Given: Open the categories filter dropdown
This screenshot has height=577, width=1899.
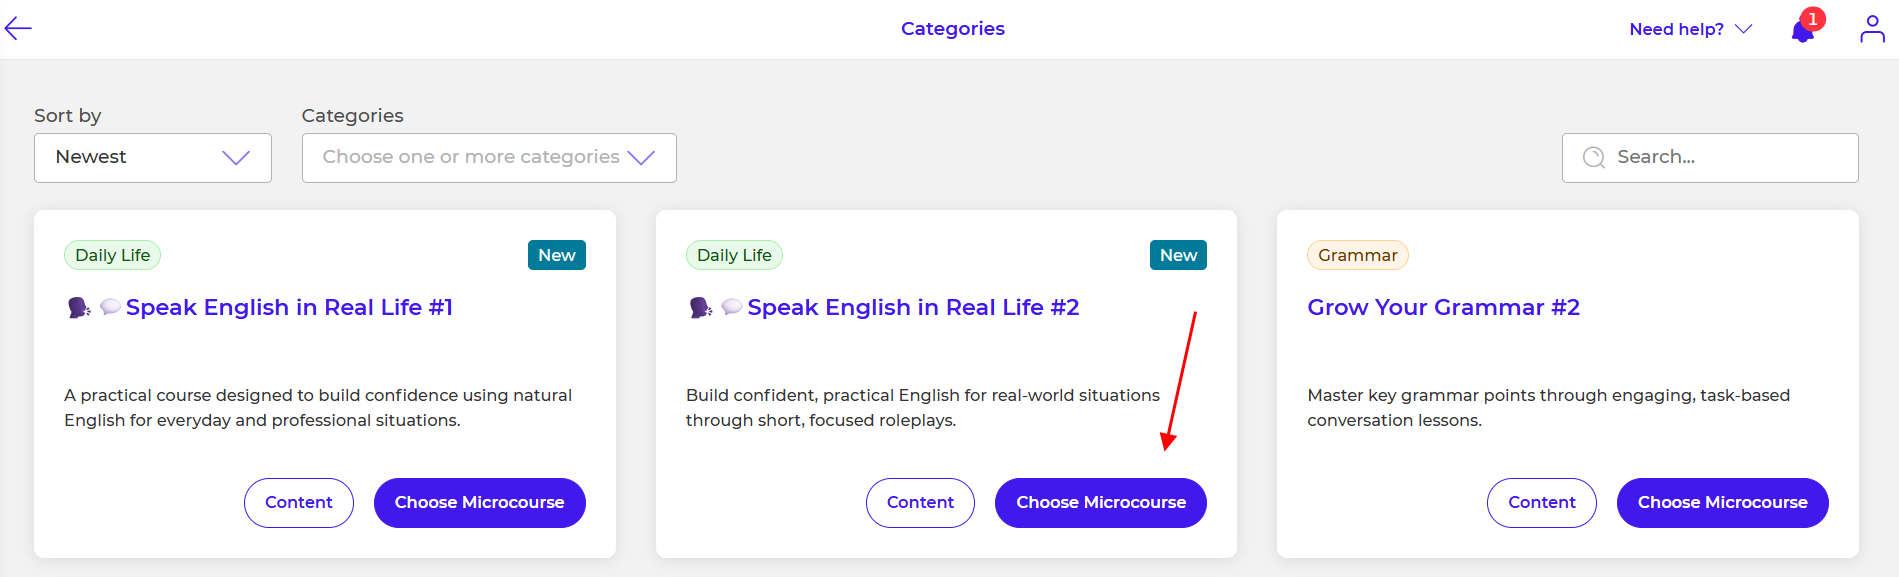Looking at the screenshot, I should 489,158.
